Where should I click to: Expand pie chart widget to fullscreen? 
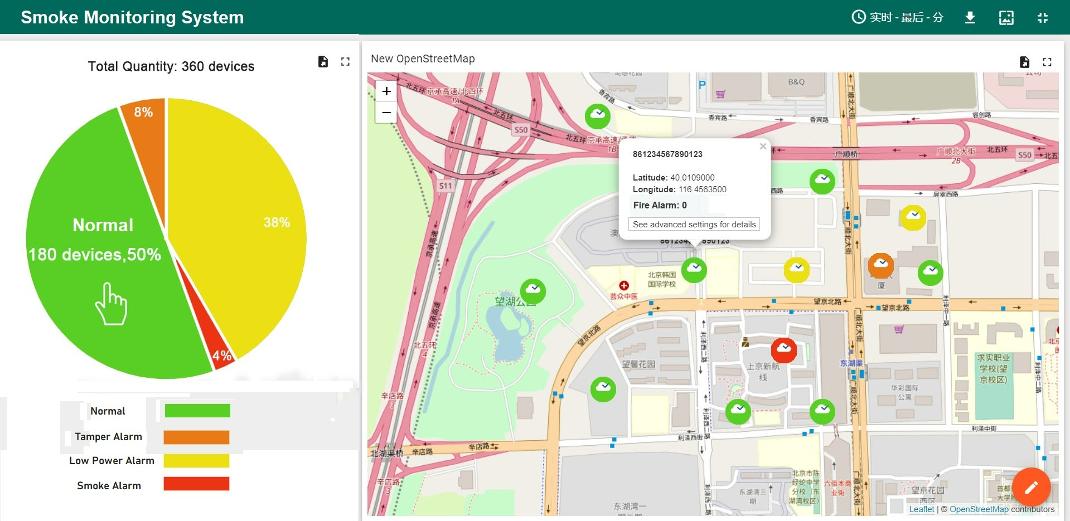click(345, 62)
